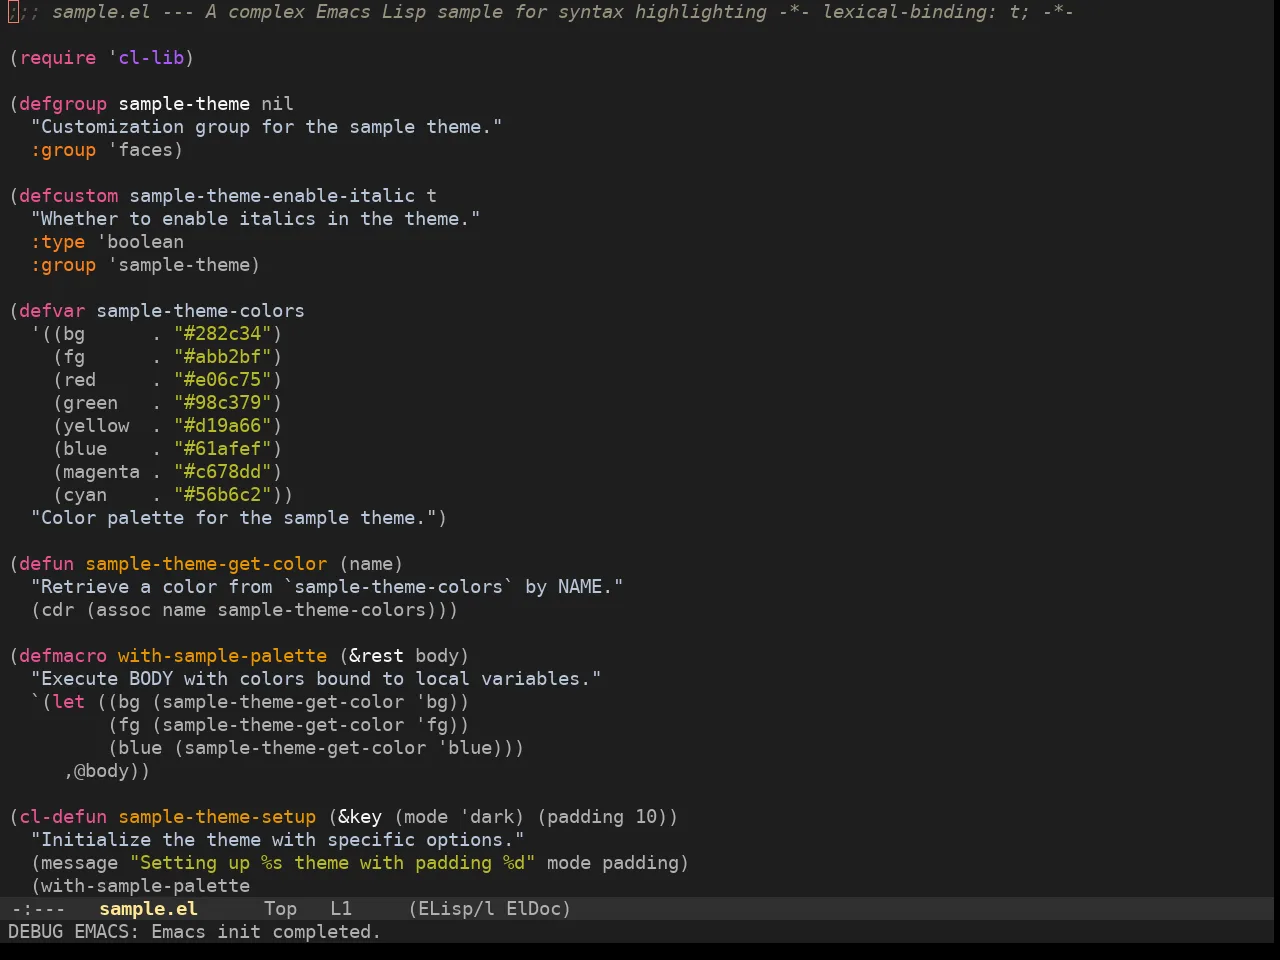Click the ':group' keyword before 'faces
Screen dimensions: 1280x960
click(63, 149)
